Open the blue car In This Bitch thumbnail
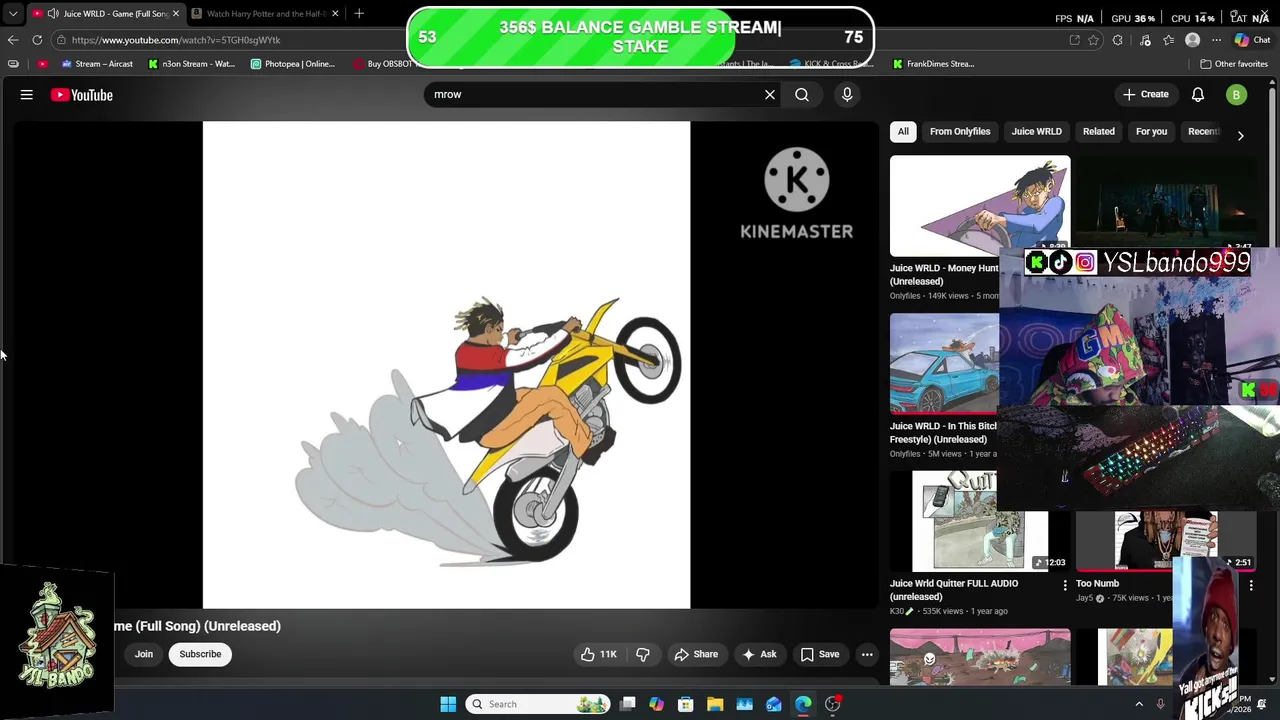The height and width of the screenshot is (720, 1280). [x=944, y=364]
